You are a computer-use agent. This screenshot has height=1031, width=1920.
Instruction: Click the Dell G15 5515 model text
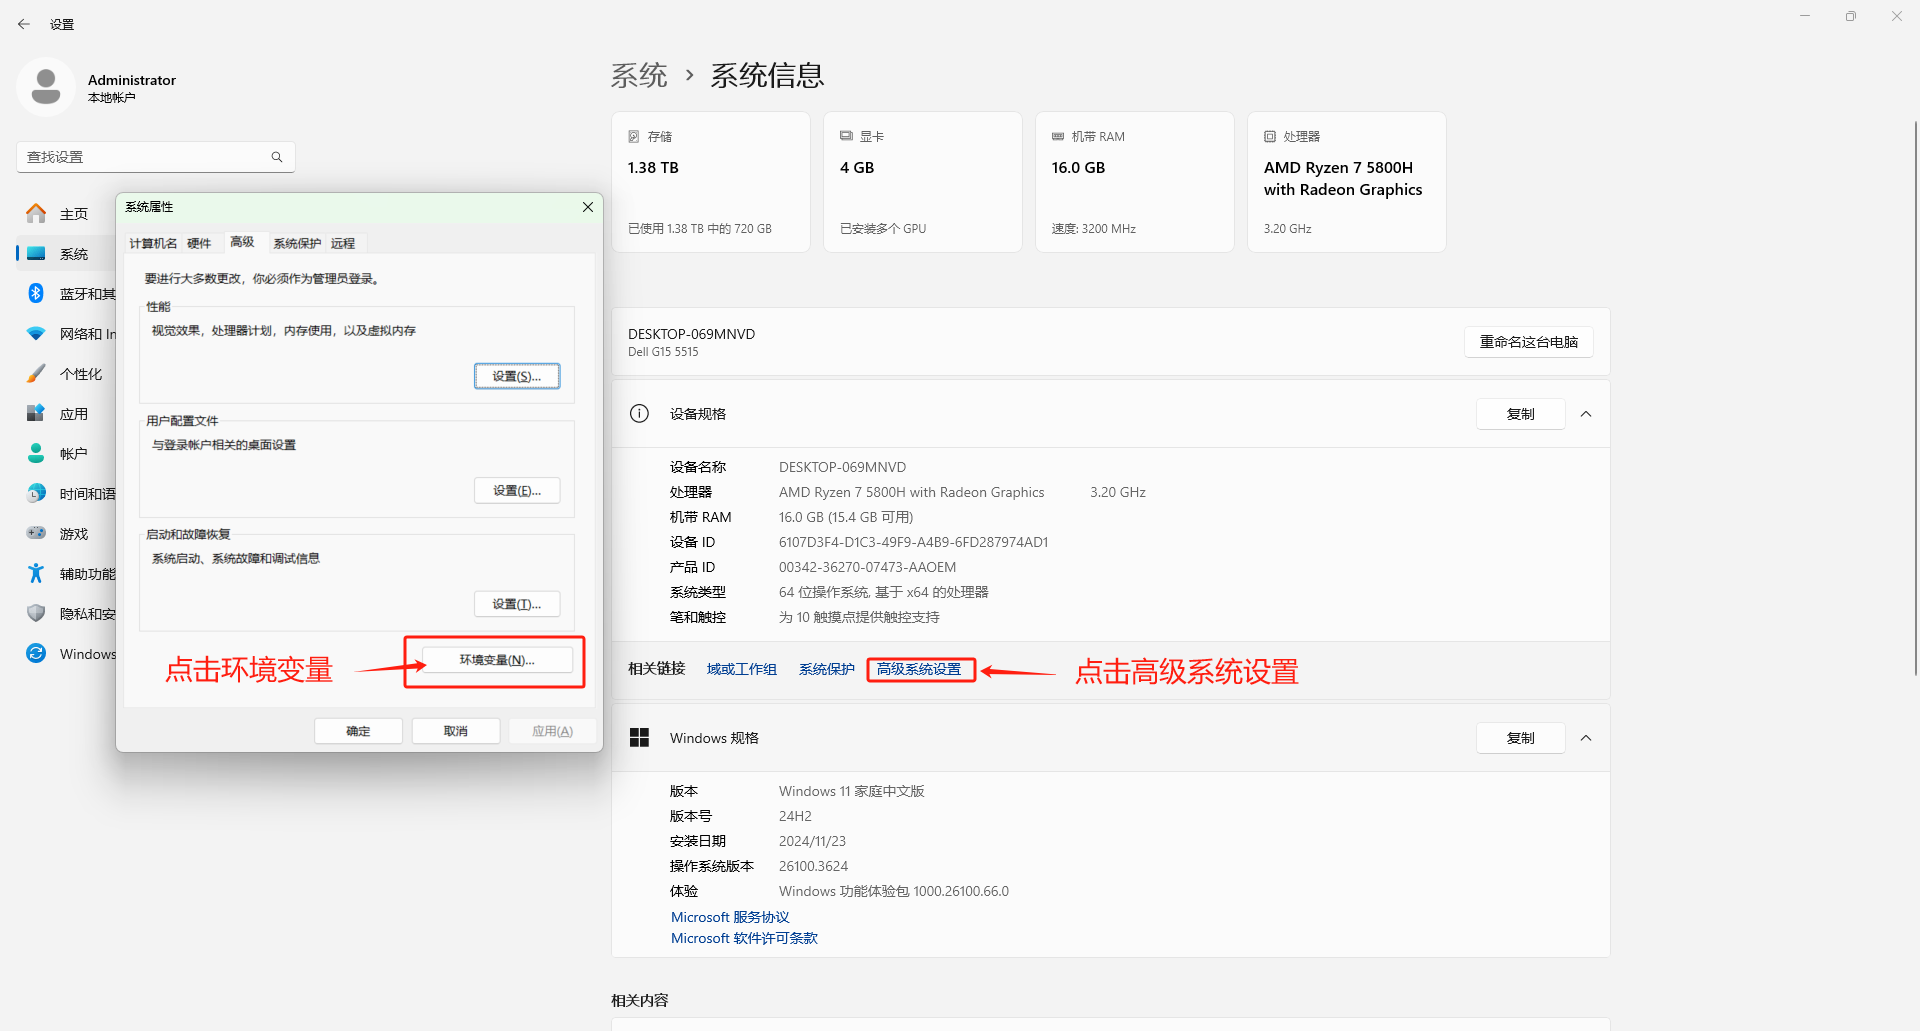pyautogui.click(x=663, y=352)
